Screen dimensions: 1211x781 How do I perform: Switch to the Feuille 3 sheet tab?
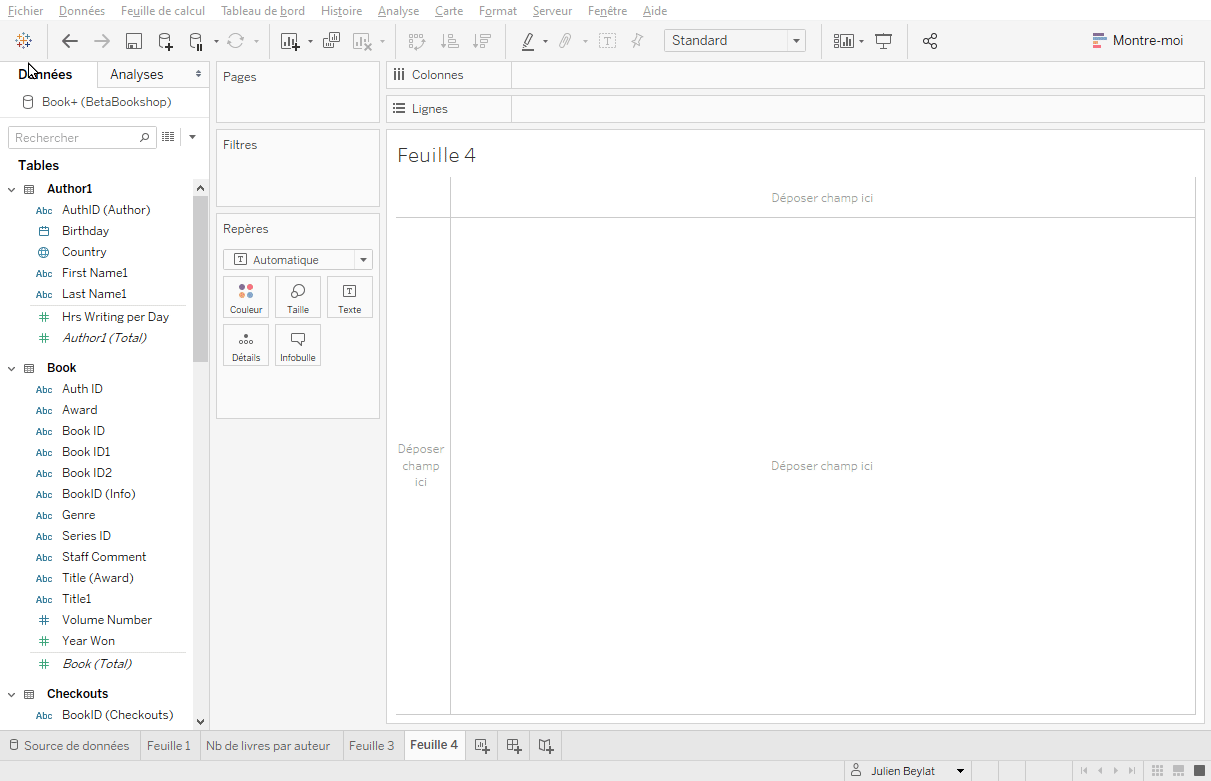(x=371, y=745)
